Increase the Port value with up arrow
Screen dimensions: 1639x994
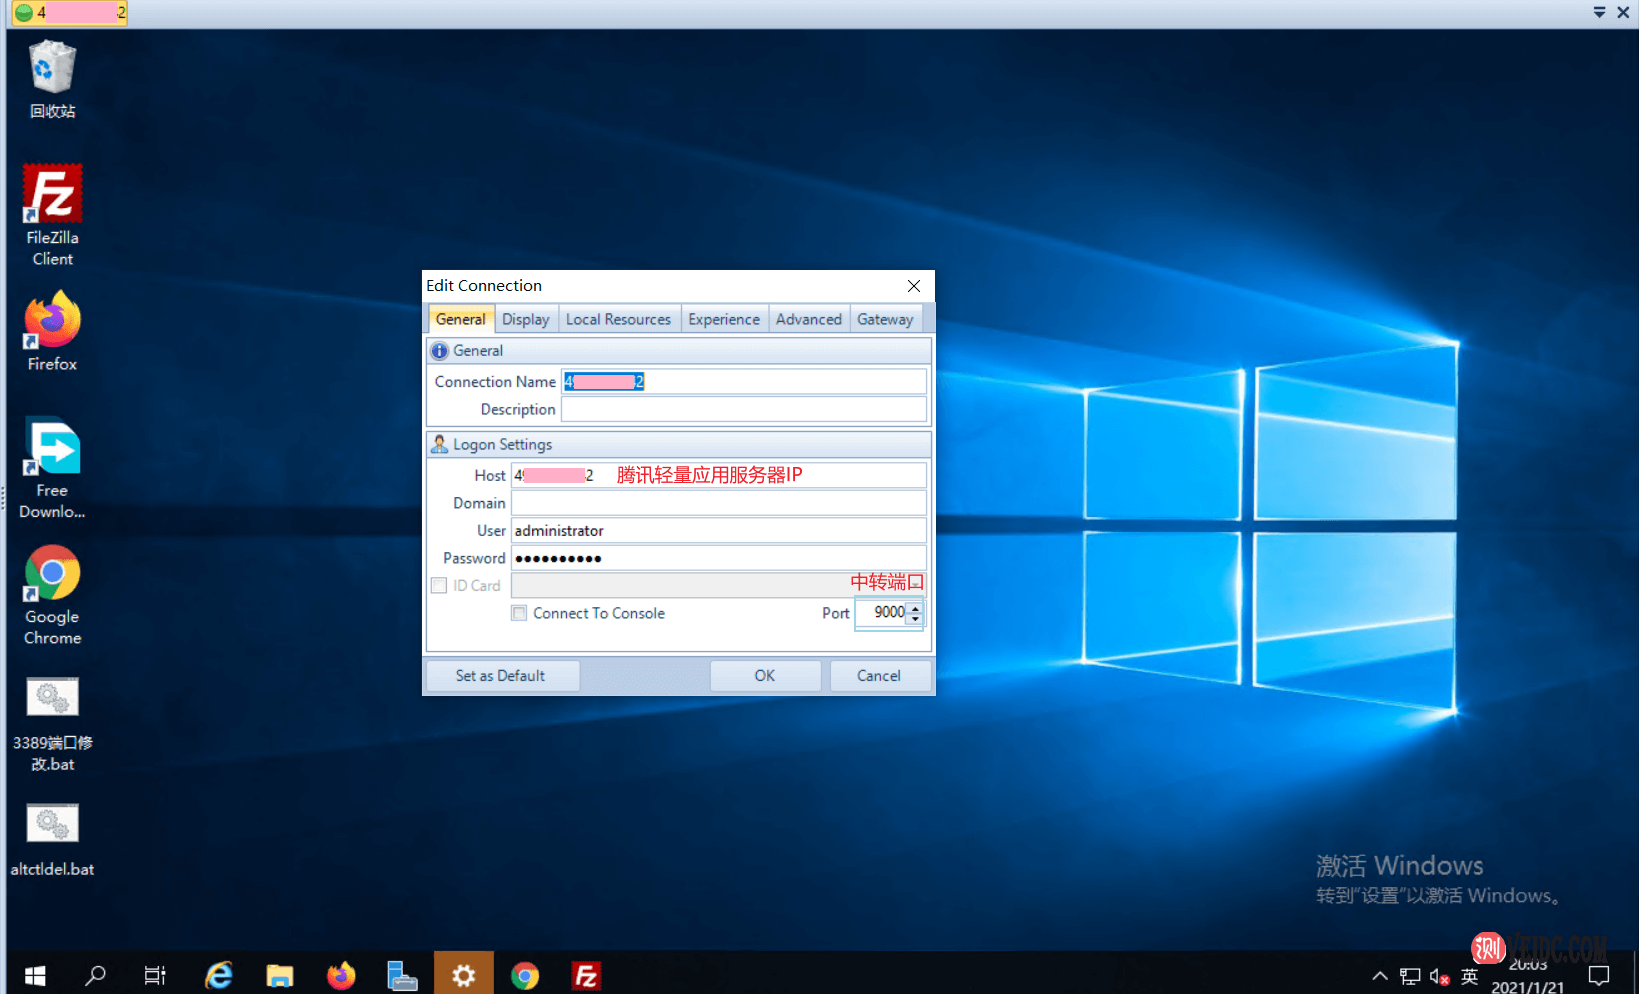point(915,607)
